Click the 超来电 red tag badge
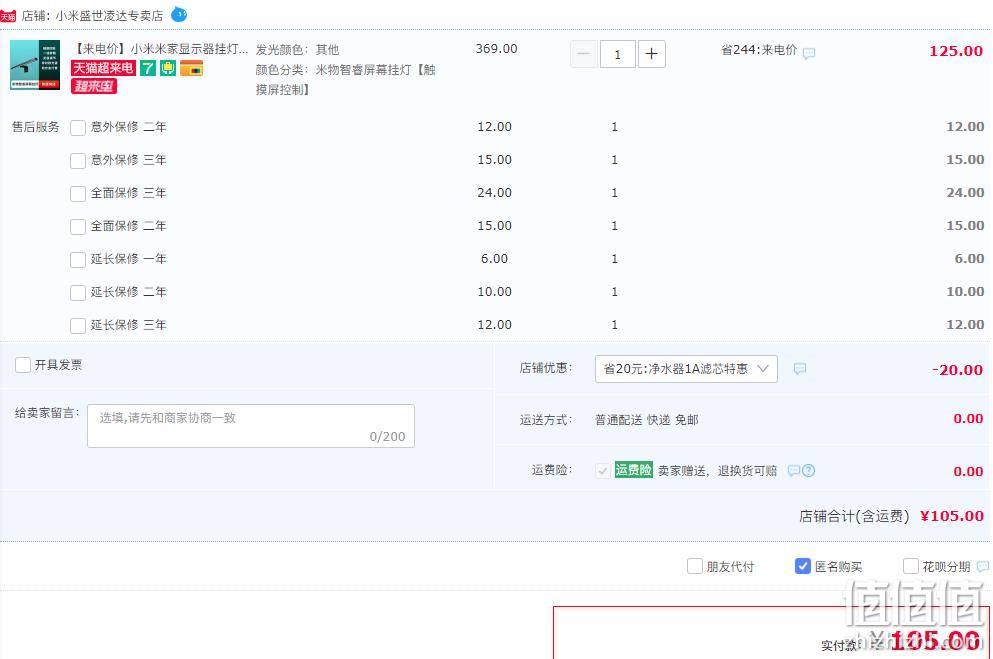993x659 pixels. (x=94, y=85)
